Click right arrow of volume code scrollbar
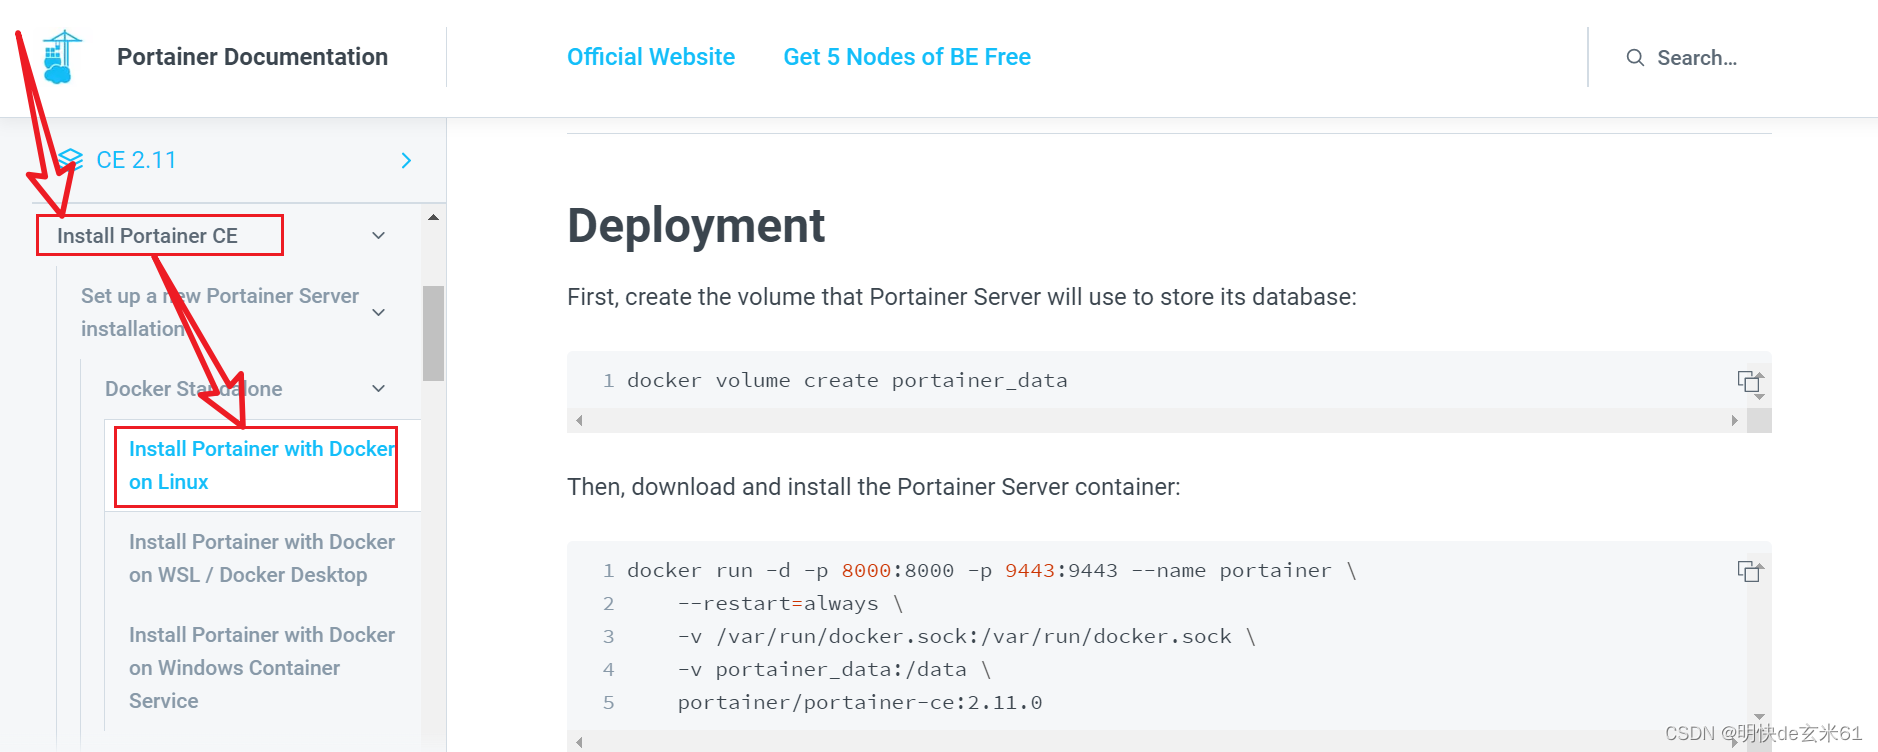The image size is (1878, 752). pyautogui.click(x=1735, y=421)
